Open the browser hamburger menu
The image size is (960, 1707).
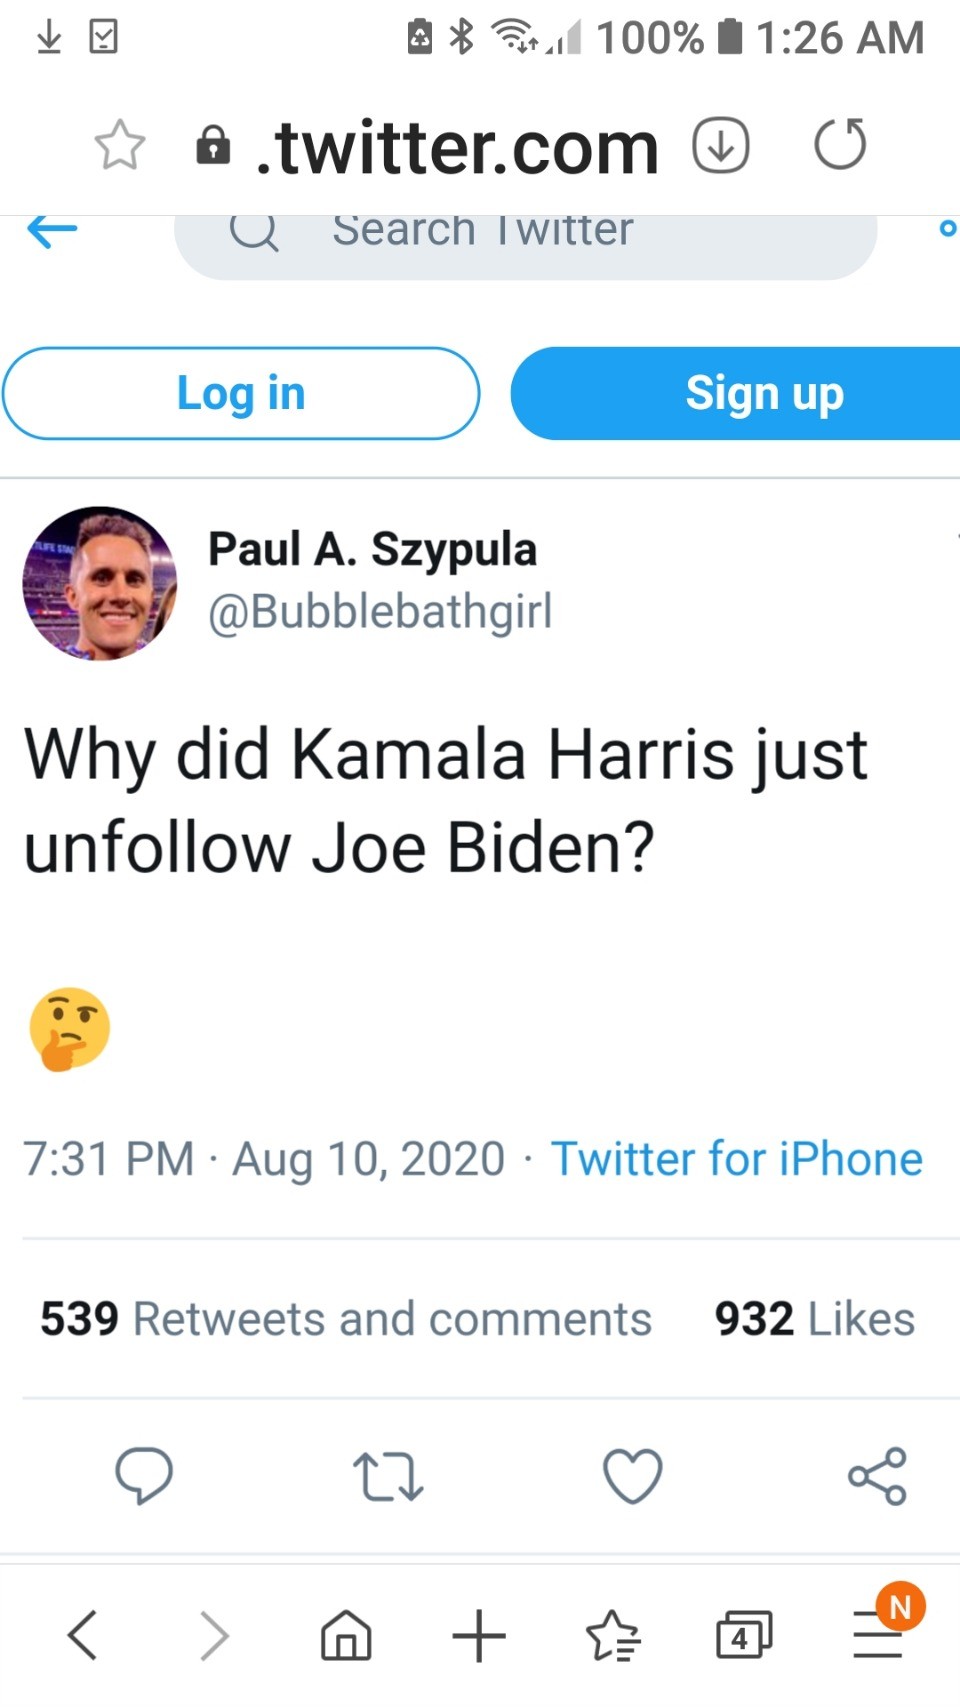tap(878, 1636)
